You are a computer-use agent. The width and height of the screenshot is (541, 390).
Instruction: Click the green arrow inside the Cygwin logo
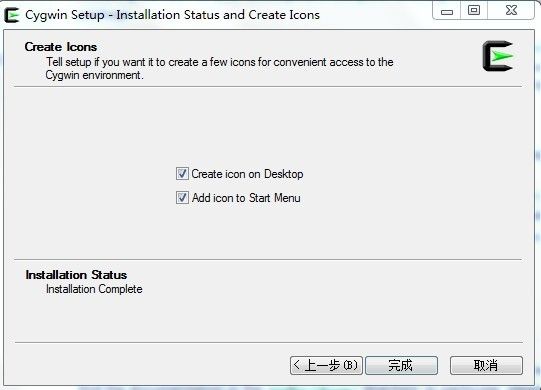pos(502,56)
